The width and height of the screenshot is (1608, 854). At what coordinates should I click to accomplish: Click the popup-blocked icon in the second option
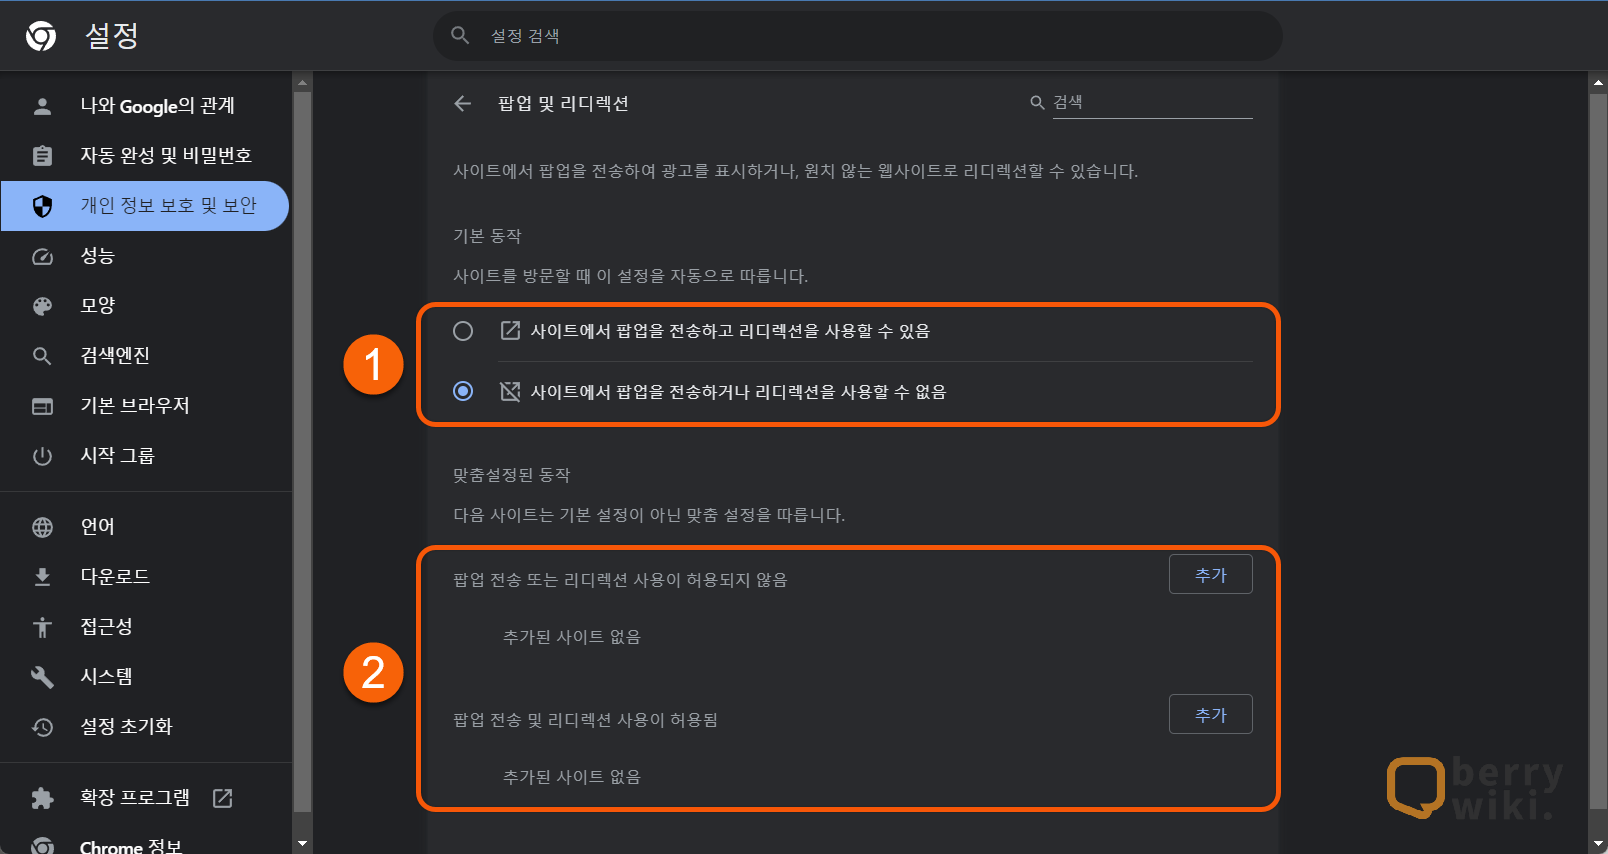tap(510, 391)
